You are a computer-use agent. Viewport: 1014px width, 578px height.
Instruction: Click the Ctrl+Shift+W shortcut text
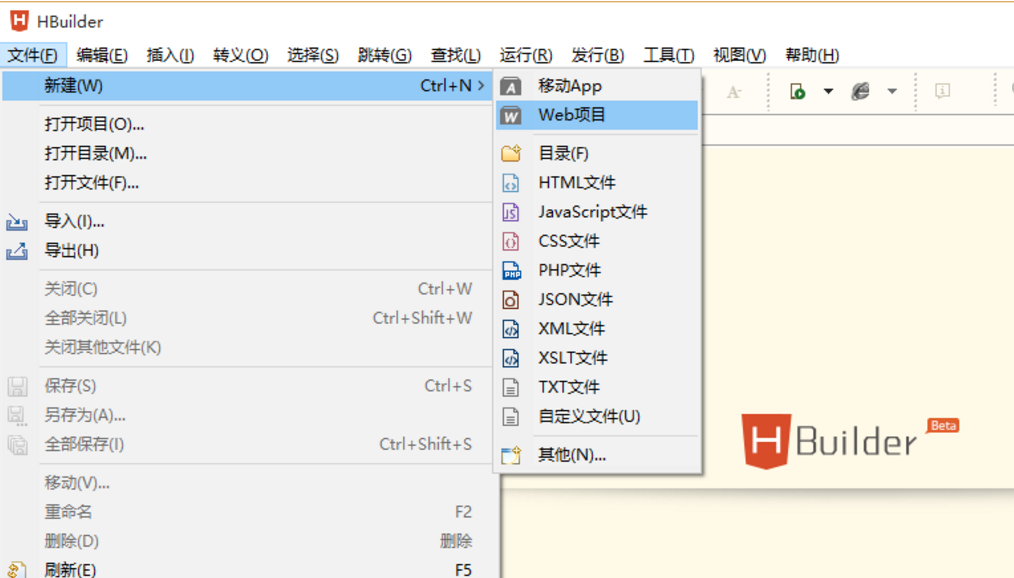tap(422, 318)
